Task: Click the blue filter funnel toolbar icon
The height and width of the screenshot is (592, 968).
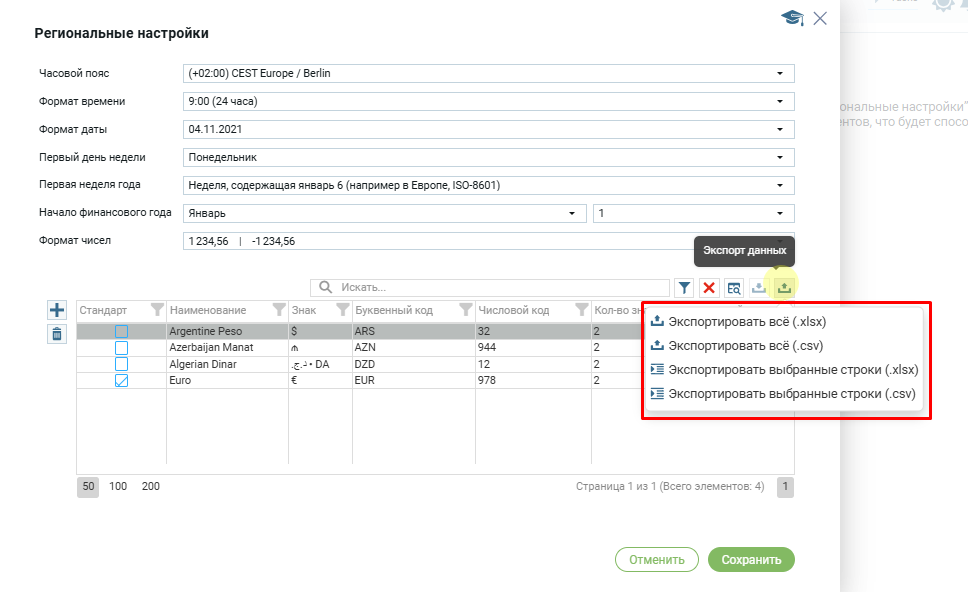Action: tap(684, 288)
